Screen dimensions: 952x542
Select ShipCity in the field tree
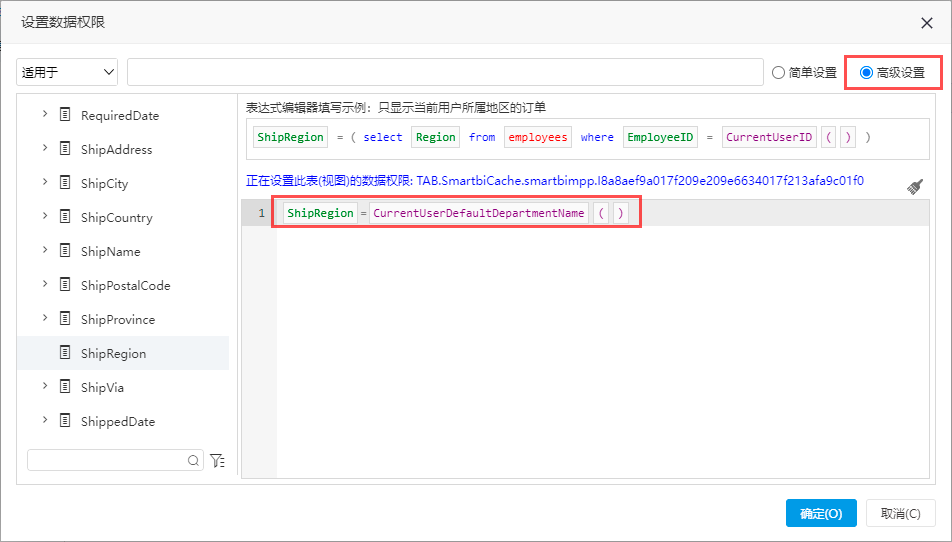[104, 183]
